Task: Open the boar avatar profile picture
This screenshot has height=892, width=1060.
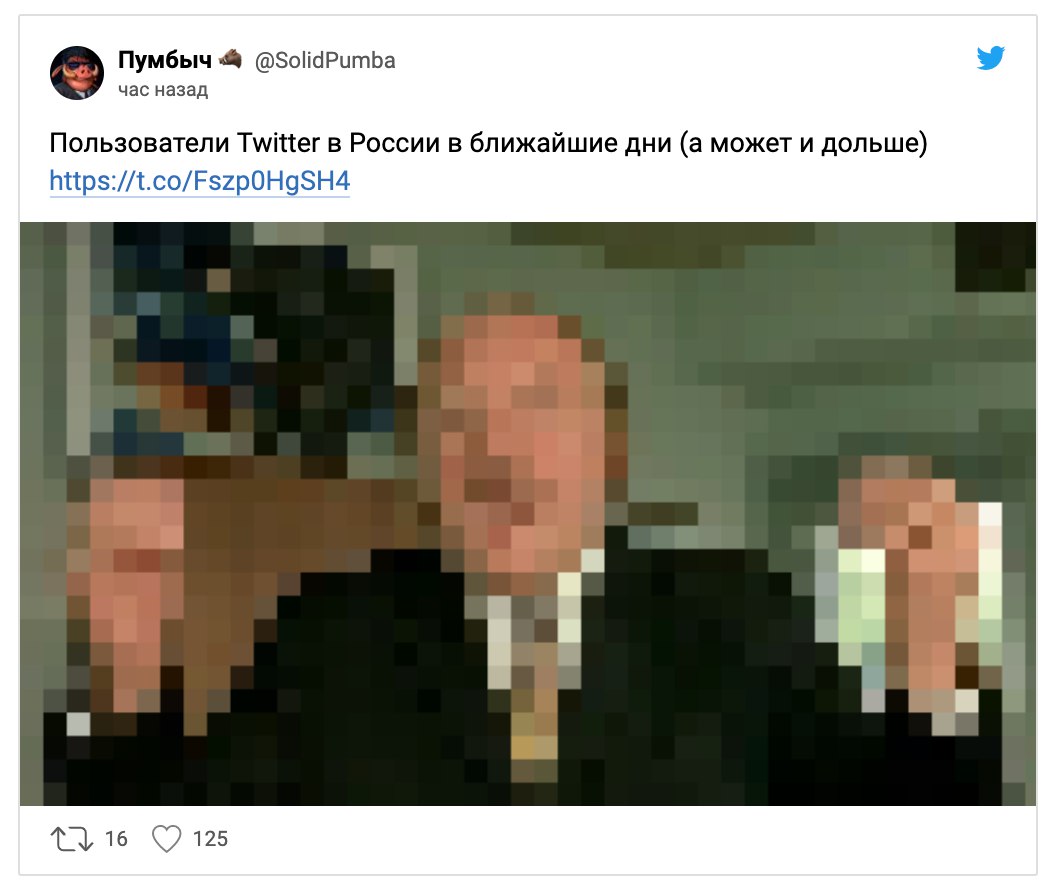Action: (77, 73)
